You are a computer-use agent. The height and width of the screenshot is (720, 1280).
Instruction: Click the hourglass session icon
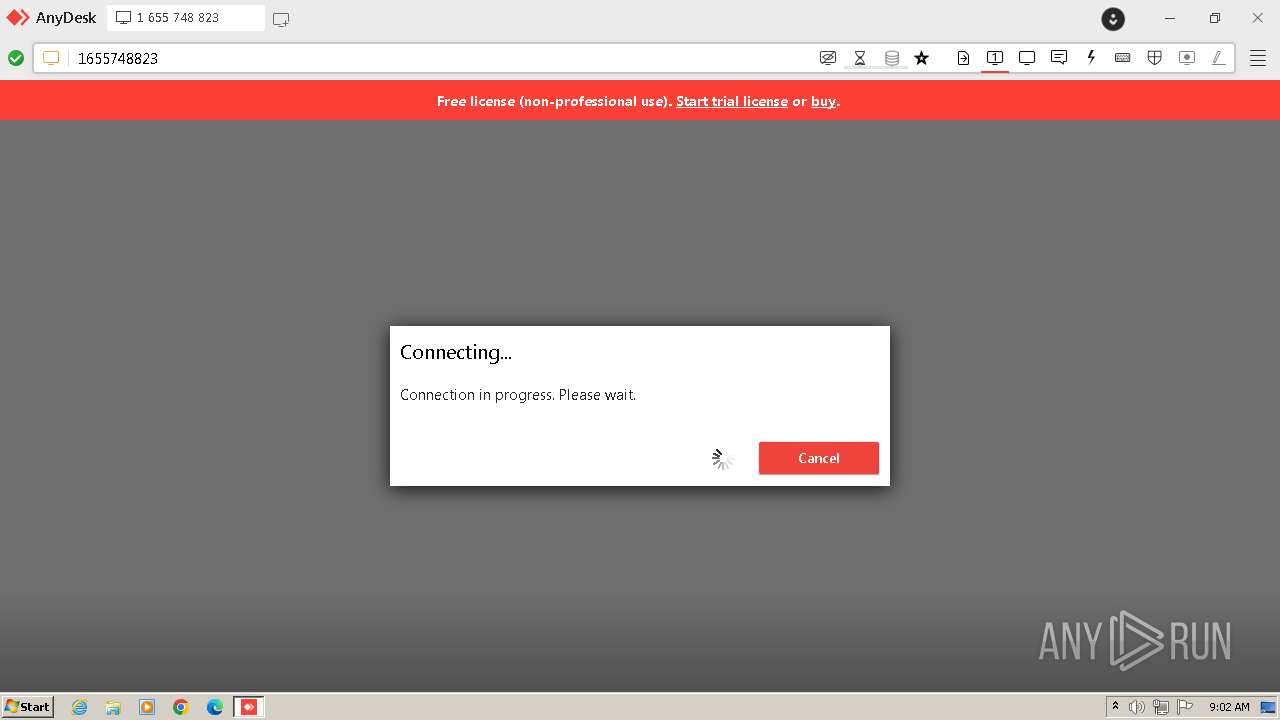pos(860,58)
